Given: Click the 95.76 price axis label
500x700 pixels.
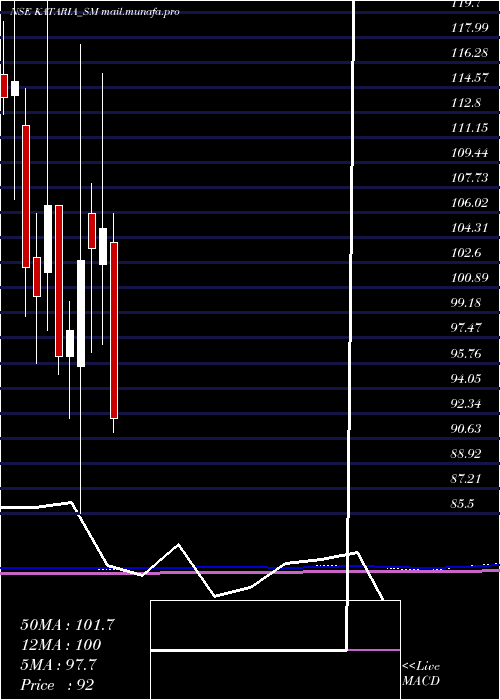Looking at the screenshot, I should tap(466, 354).
